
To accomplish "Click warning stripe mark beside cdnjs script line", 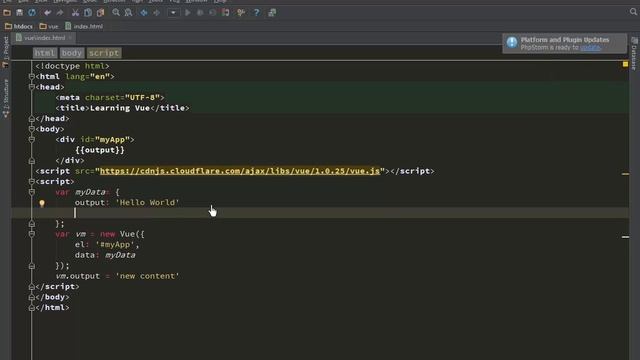I will click(625, 174).
